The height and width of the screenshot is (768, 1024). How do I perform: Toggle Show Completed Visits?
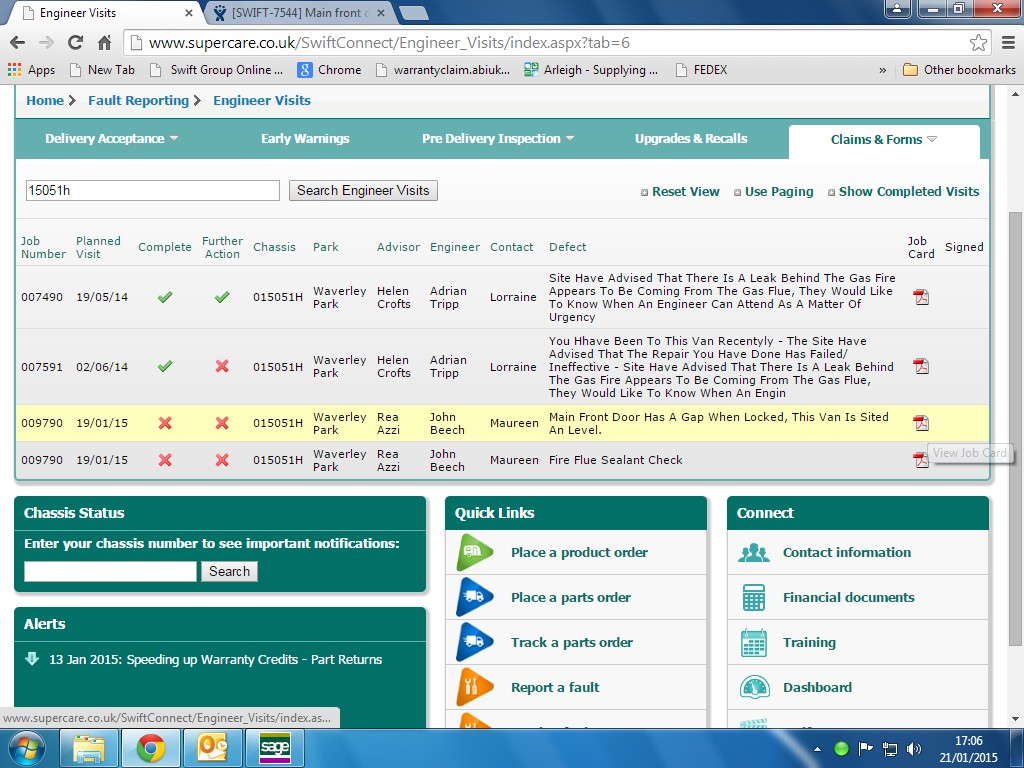pos(903,192)
